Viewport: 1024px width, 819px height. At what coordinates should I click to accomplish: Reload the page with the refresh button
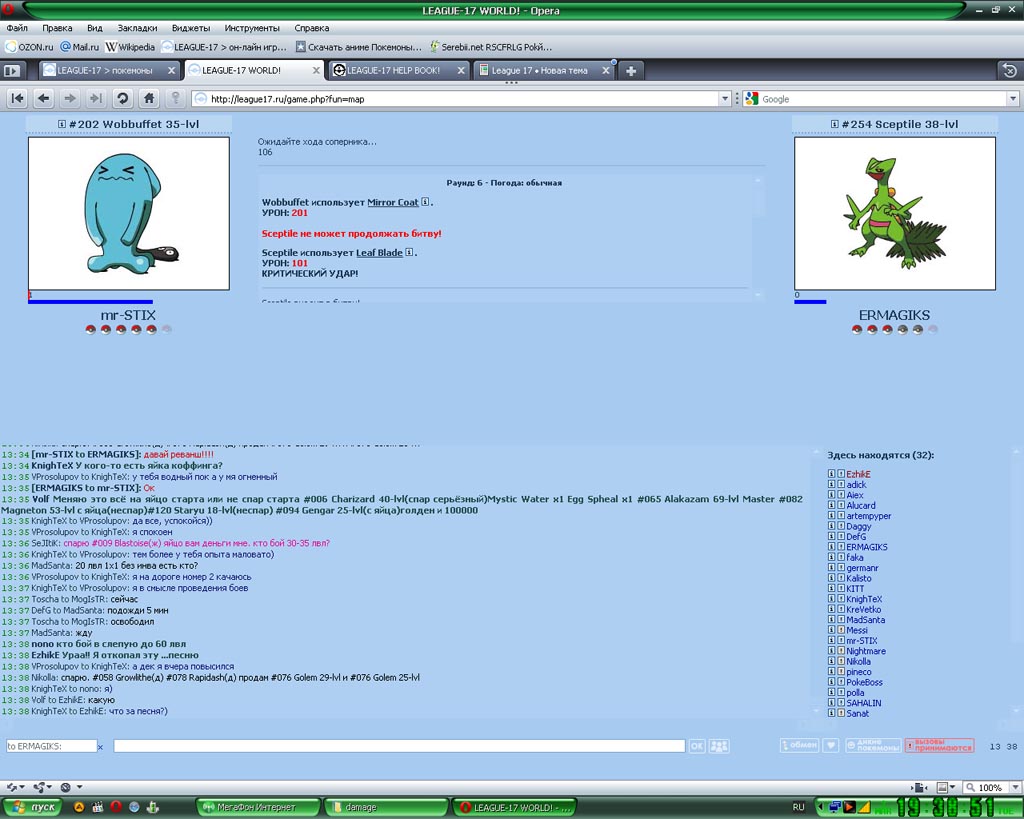122,99
